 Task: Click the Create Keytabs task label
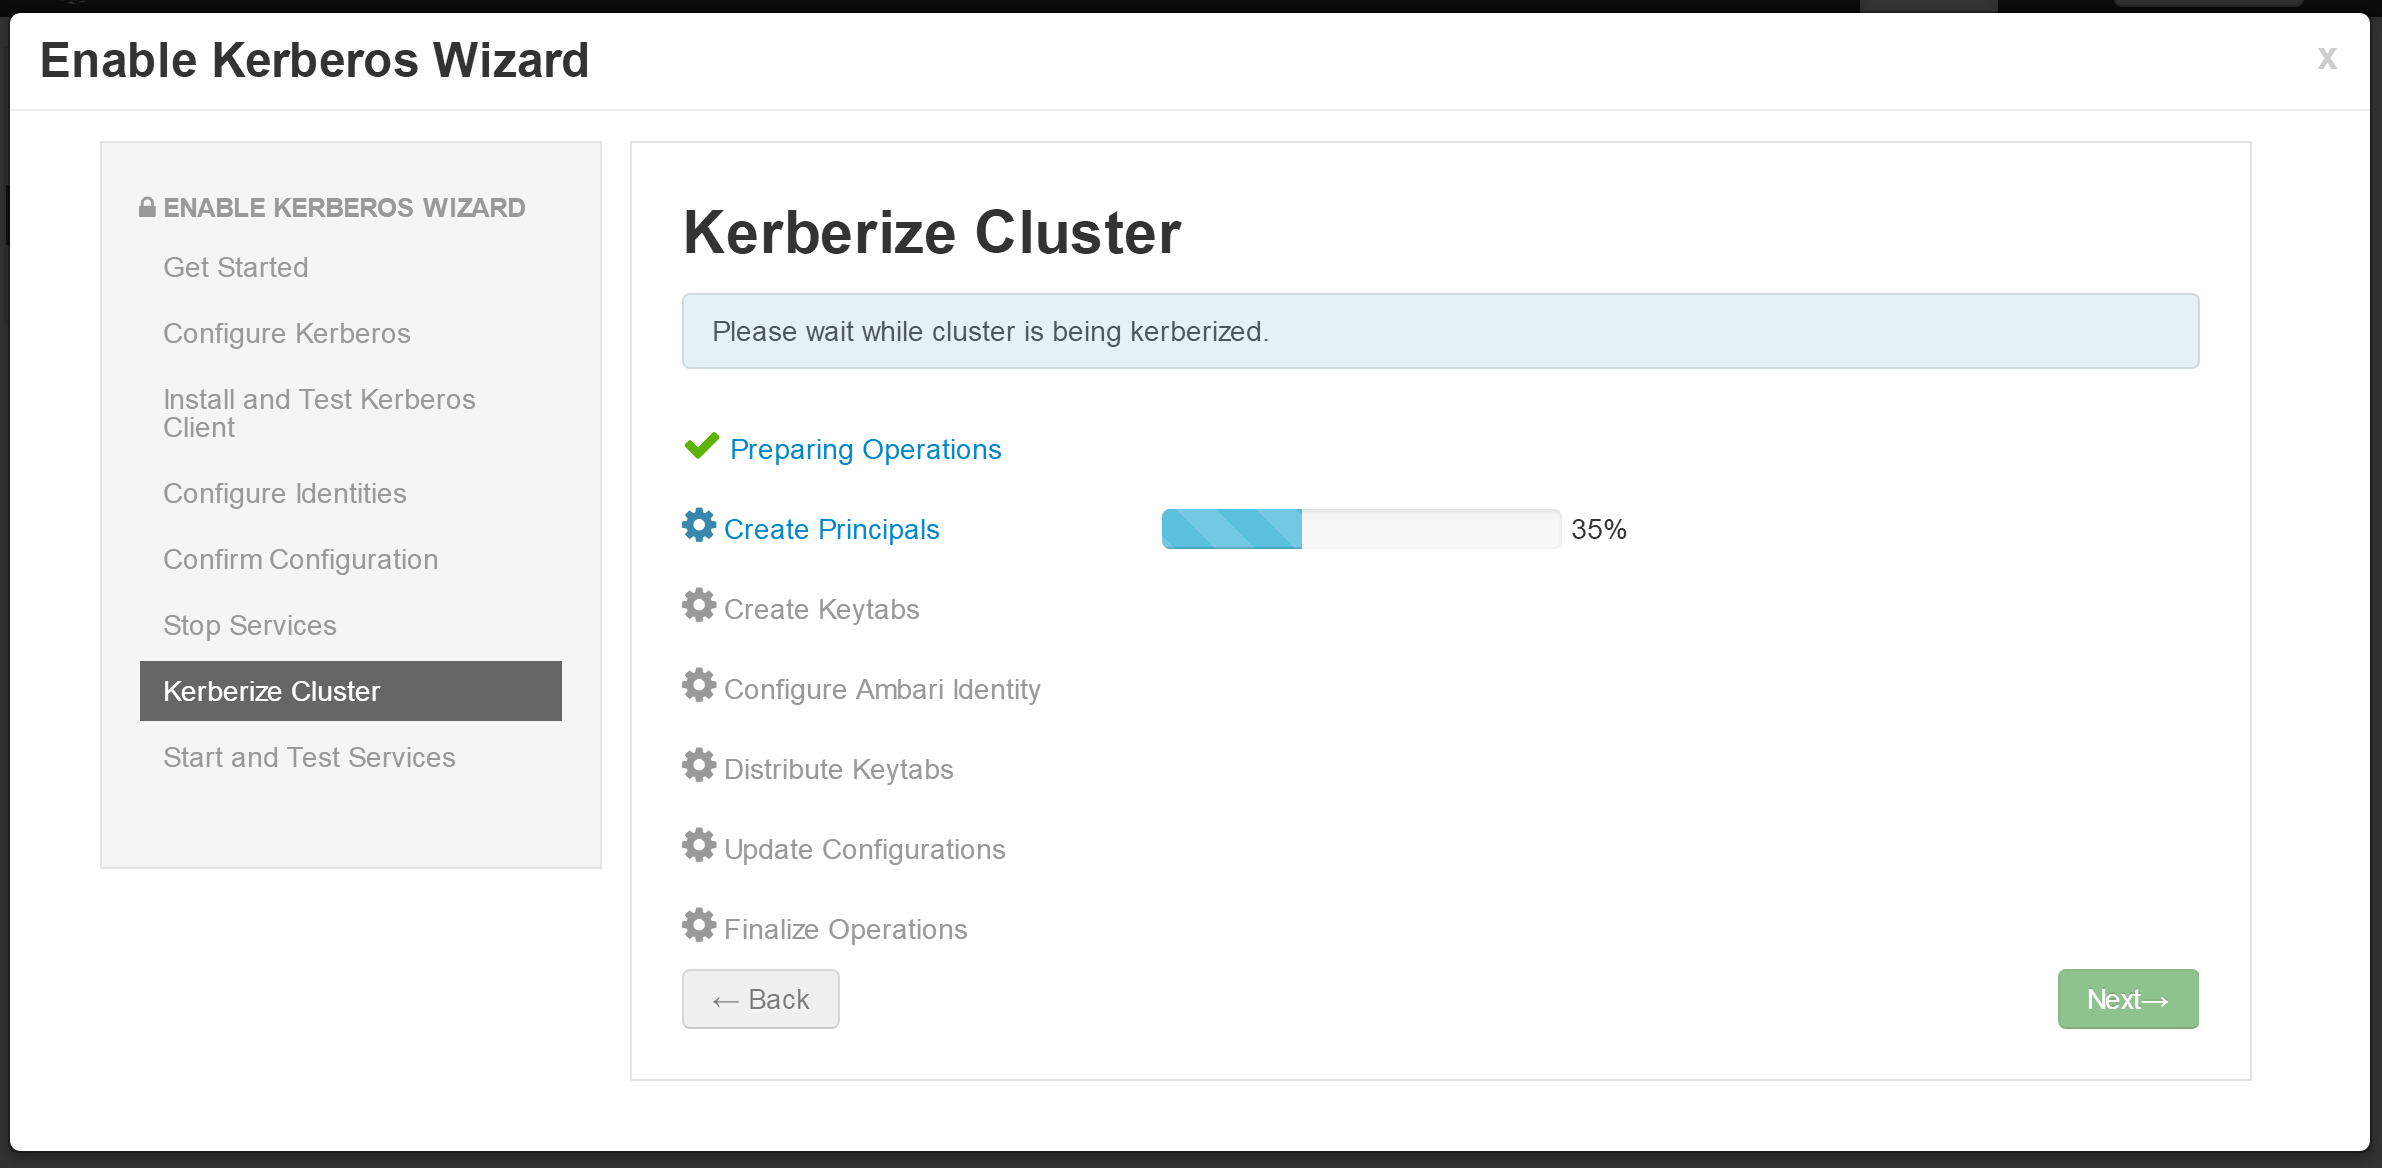click(x=821, y=610)
